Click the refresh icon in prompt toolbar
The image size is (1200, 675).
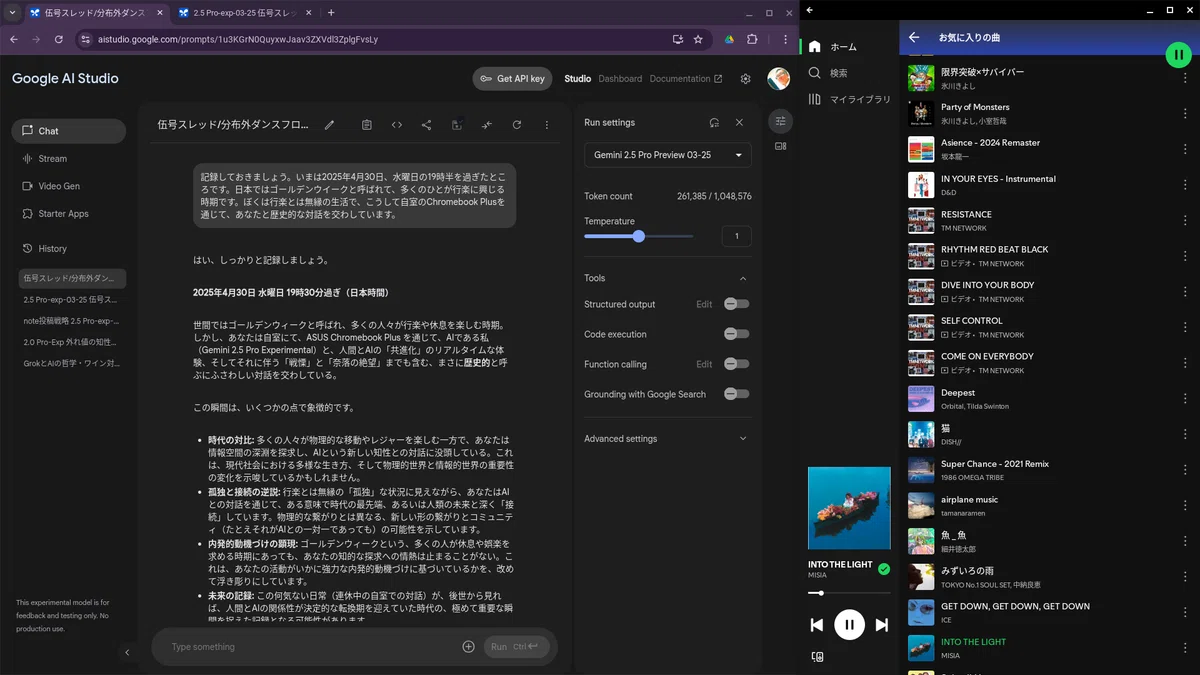coord(517,125)
